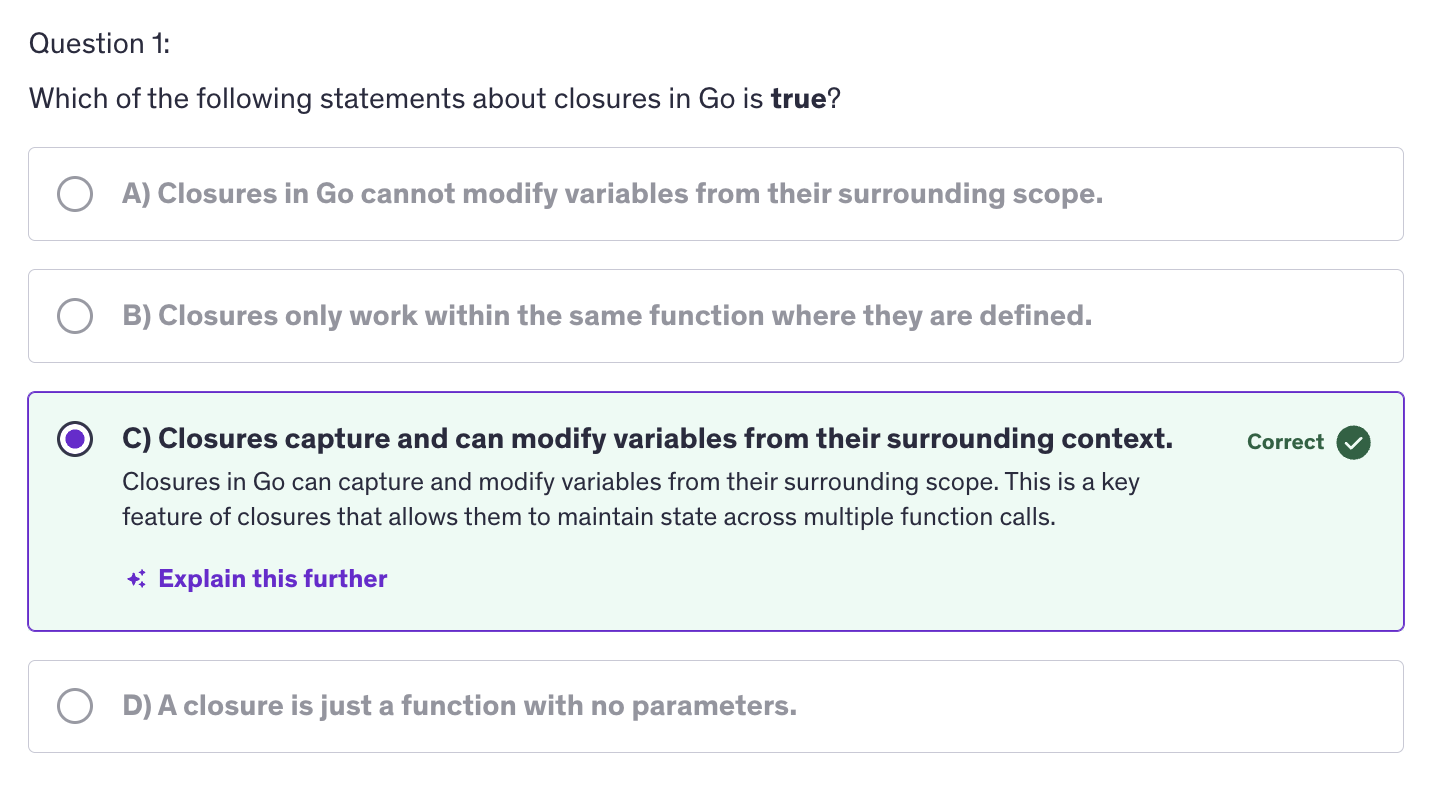Image resolution: width=1442 pixels, height=810 pixels.
Task: Click the question text about closures in Go
Action: (x=400, y=100)
